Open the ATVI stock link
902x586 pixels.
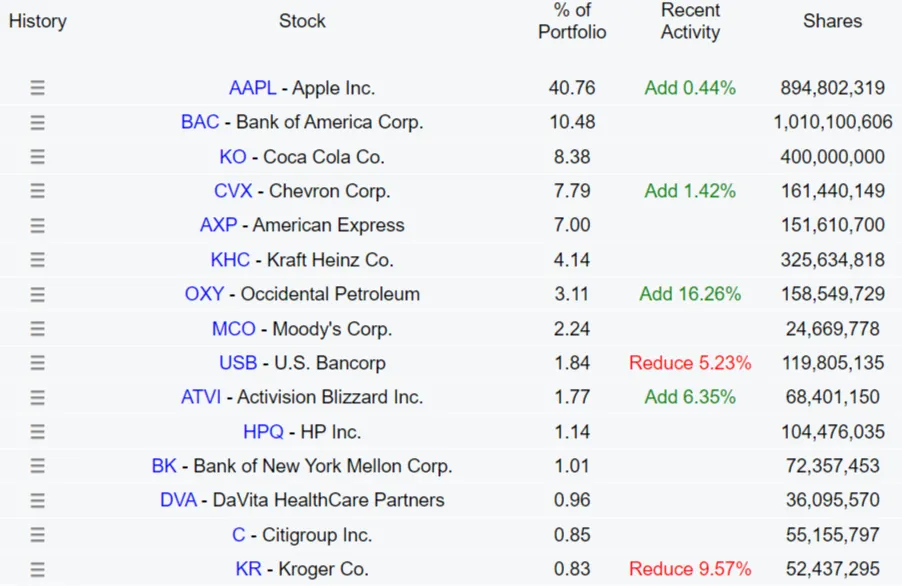pyautogui.click(x=201, y=397)
